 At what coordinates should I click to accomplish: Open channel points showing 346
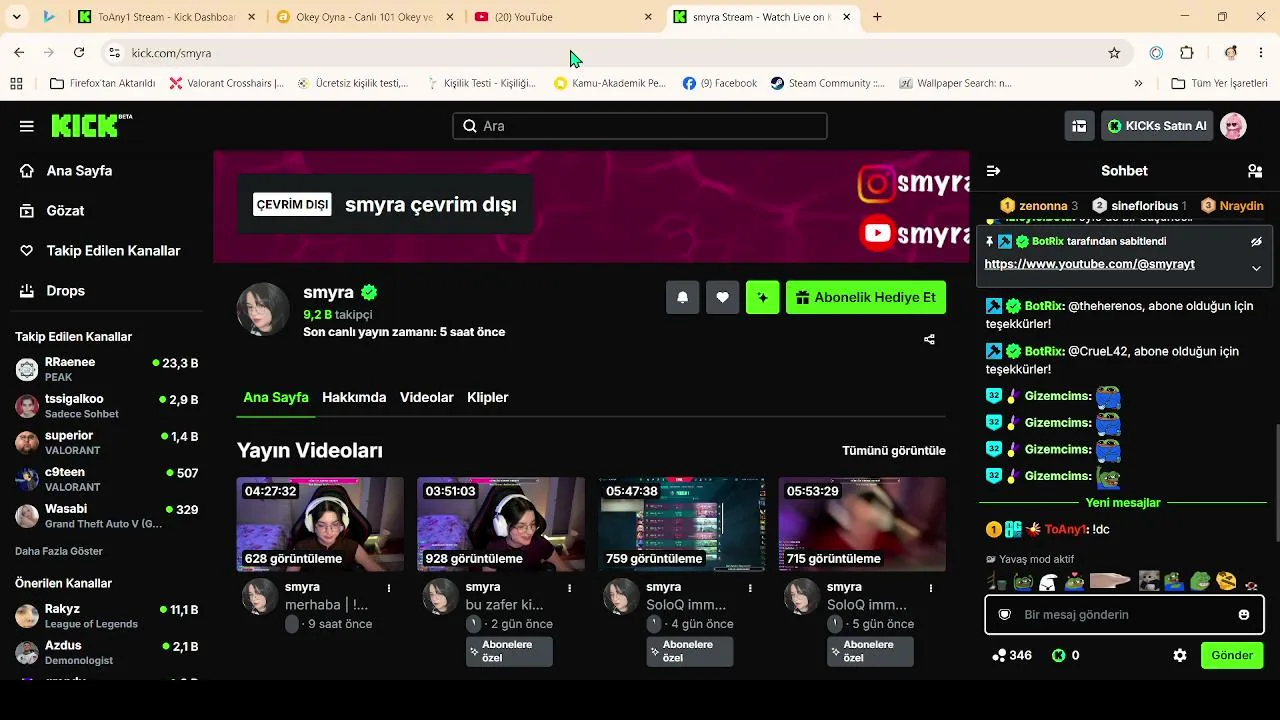(x=1012, y=655)
